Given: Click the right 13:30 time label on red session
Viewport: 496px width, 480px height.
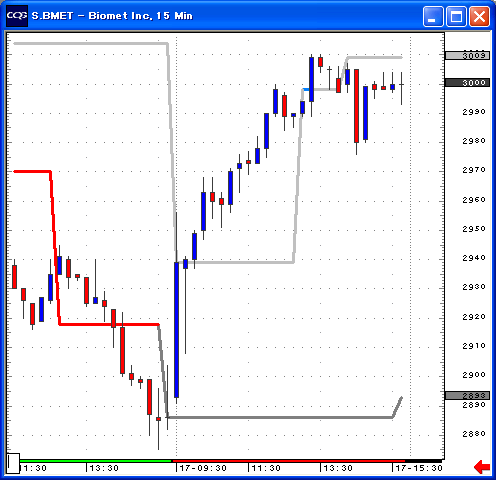Looking at the screenshot, I should pyautogui.click(x=338, y=468).
